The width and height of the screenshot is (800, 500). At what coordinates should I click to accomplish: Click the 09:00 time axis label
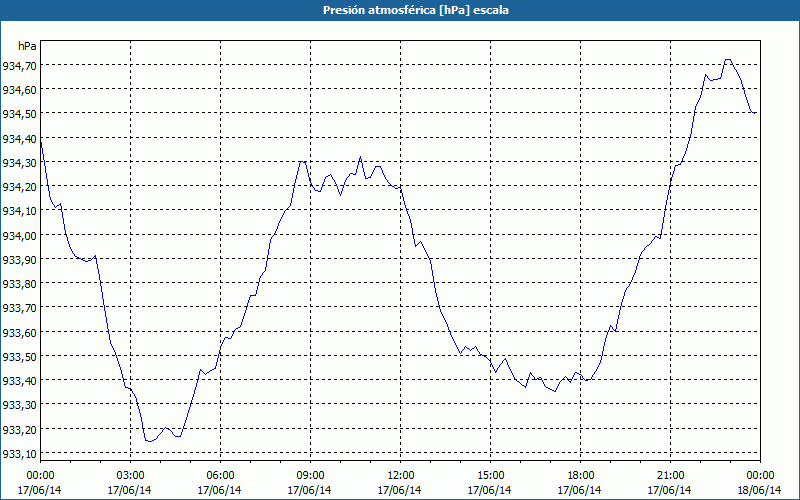point(310,476)
